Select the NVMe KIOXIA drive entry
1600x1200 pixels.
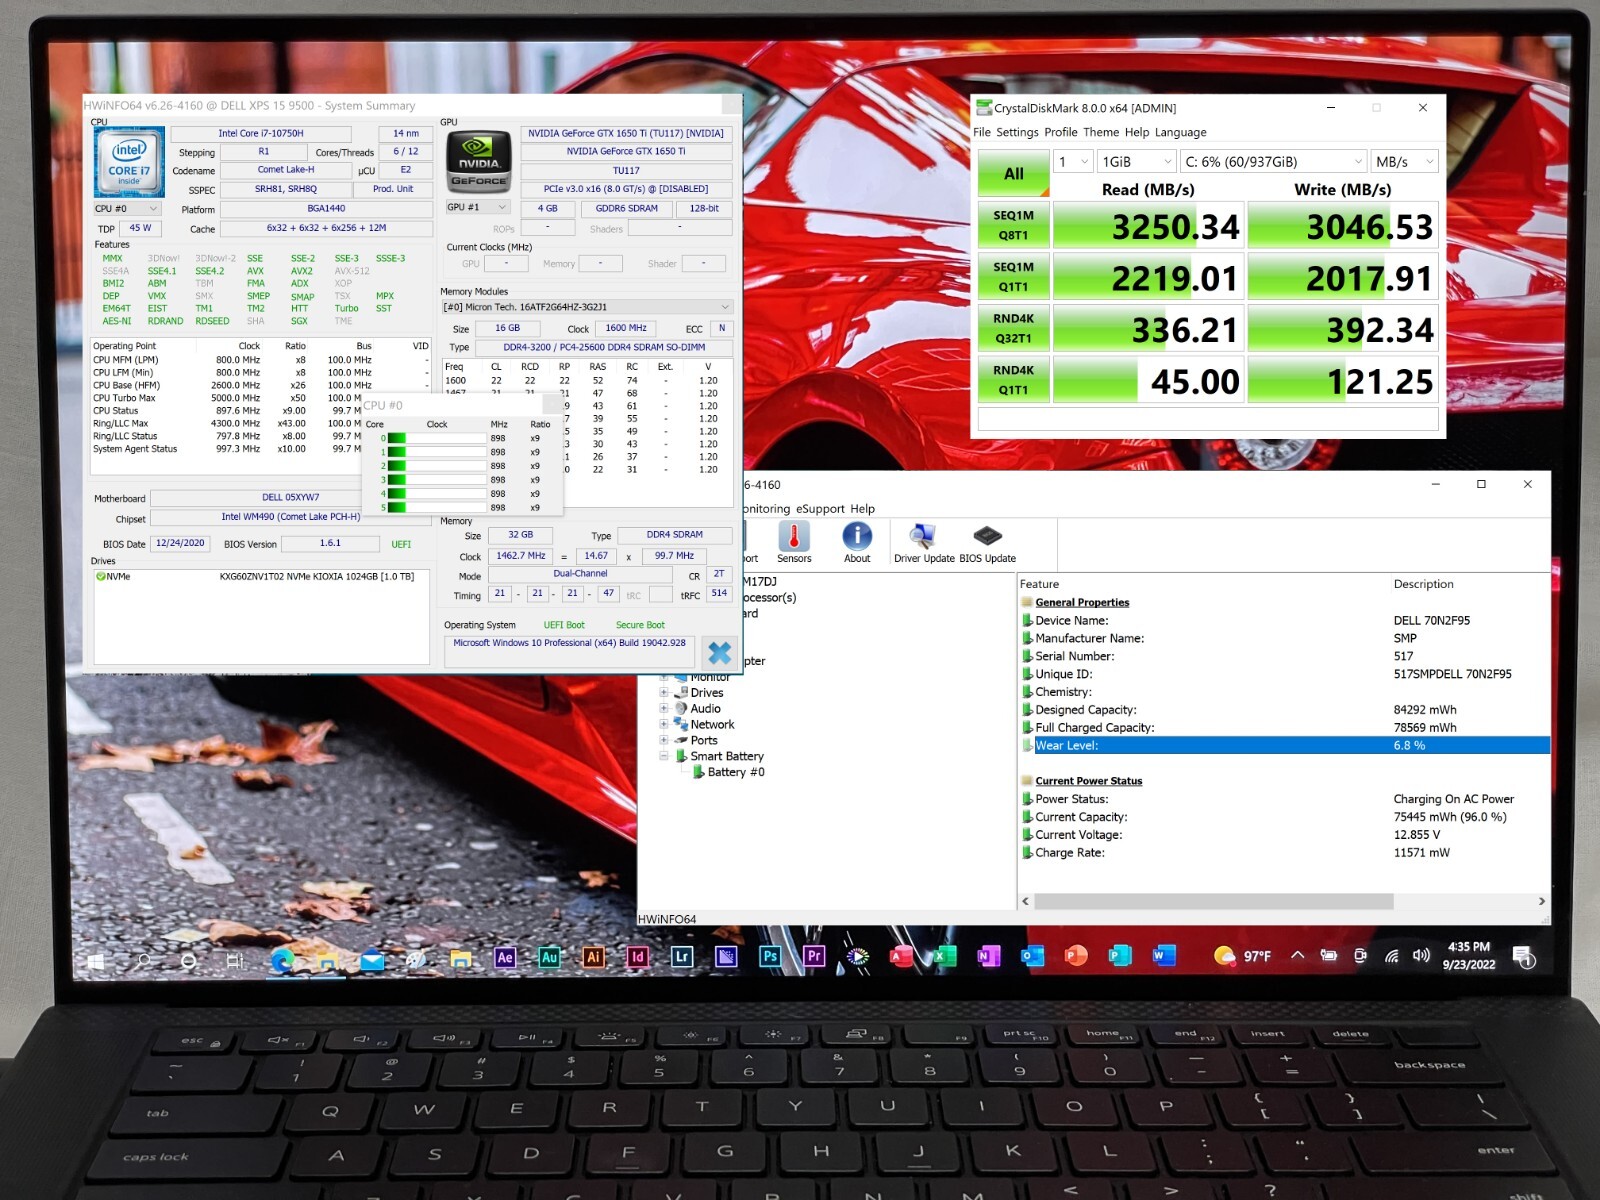[x=261, y=577]
